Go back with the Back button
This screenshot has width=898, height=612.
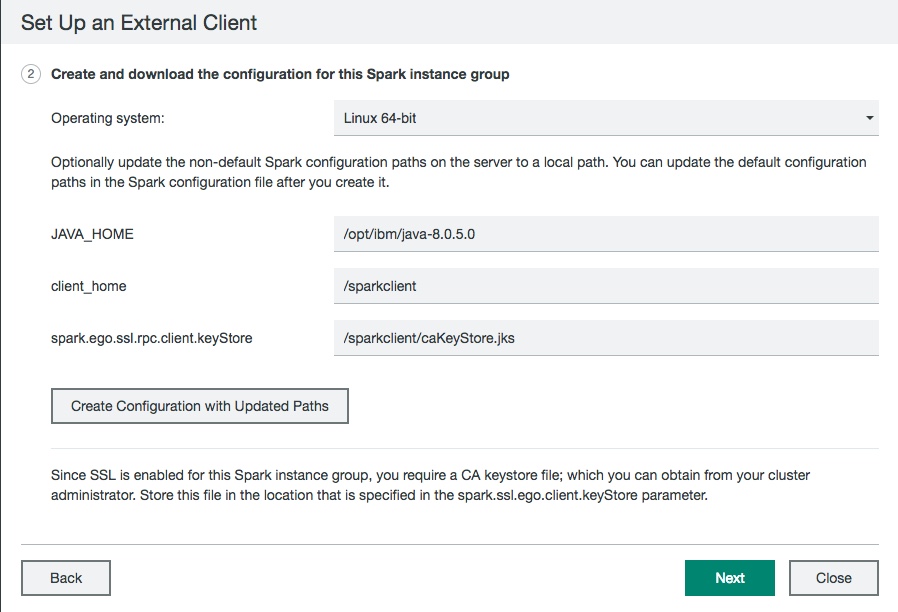click(66, 578)
